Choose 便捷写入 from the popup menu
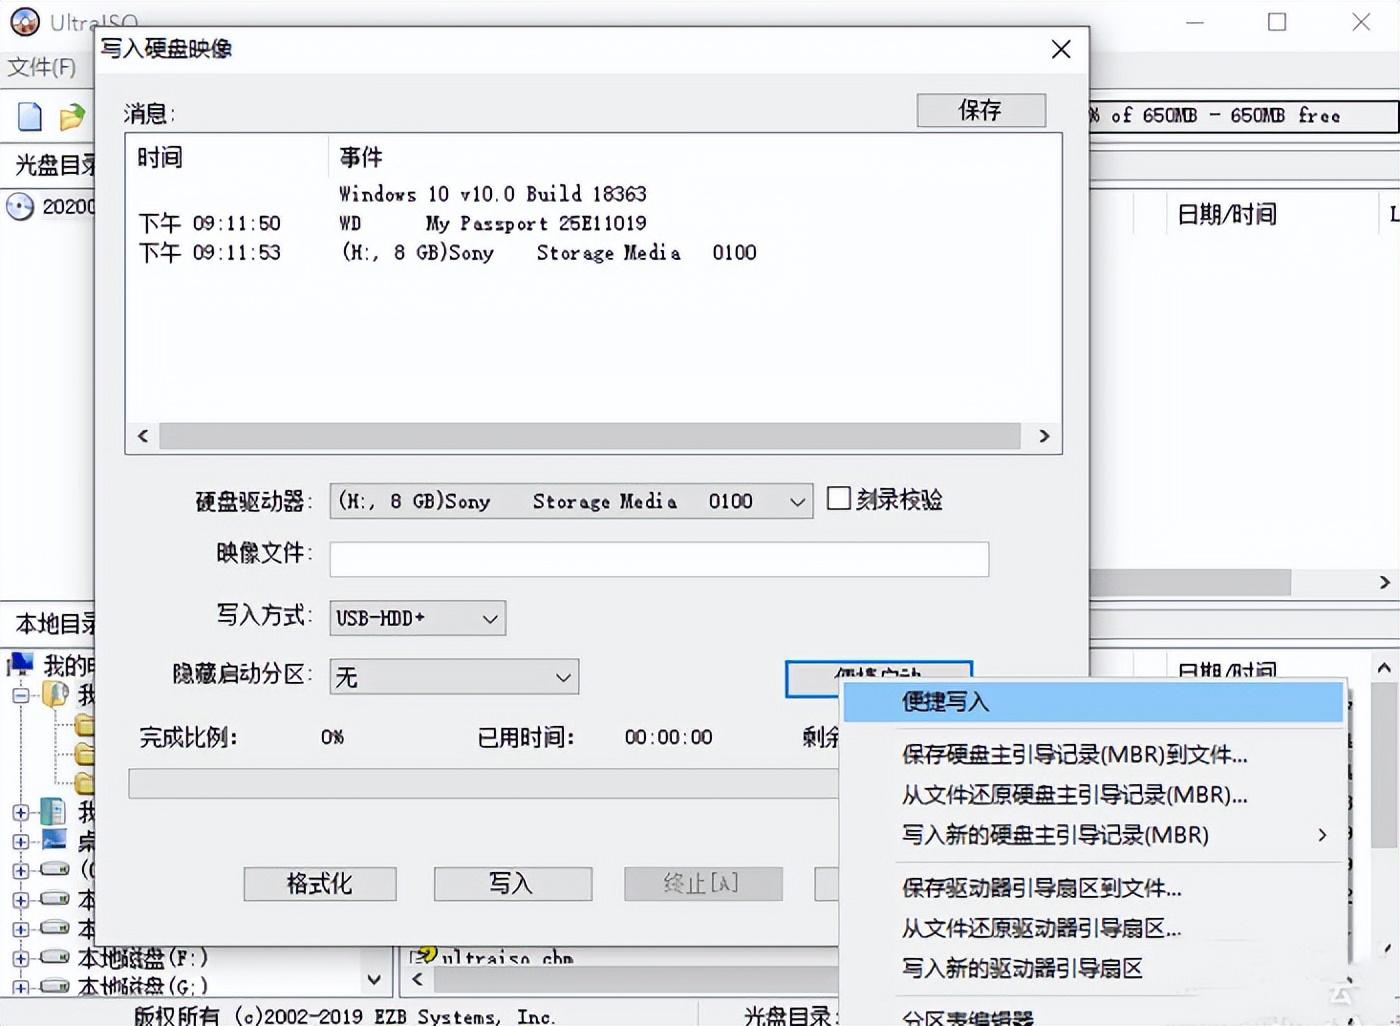This screenshot has height=1026, width=1400. click(1093, 702)
